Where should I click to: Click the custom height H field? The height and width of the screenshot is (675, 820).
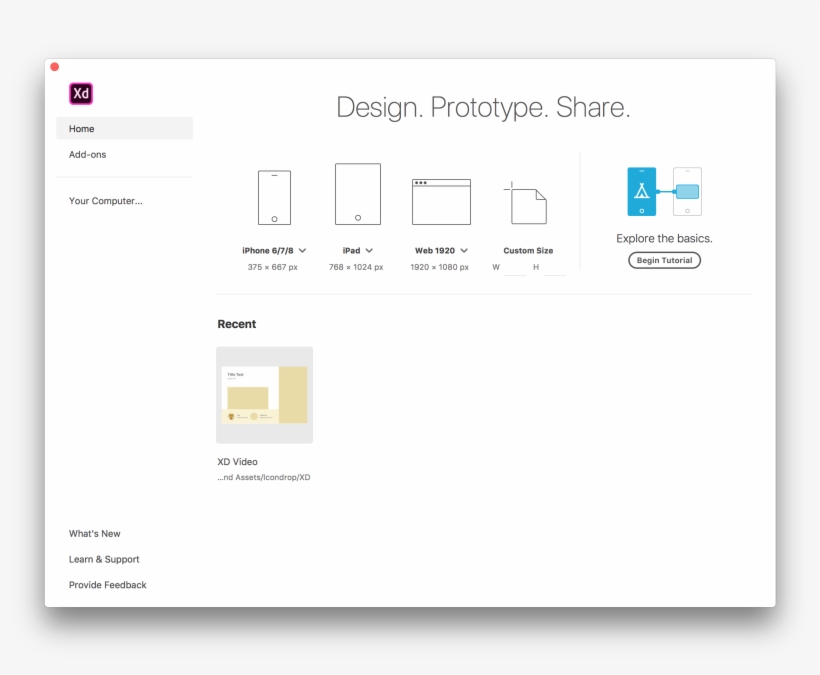(555, 268)
